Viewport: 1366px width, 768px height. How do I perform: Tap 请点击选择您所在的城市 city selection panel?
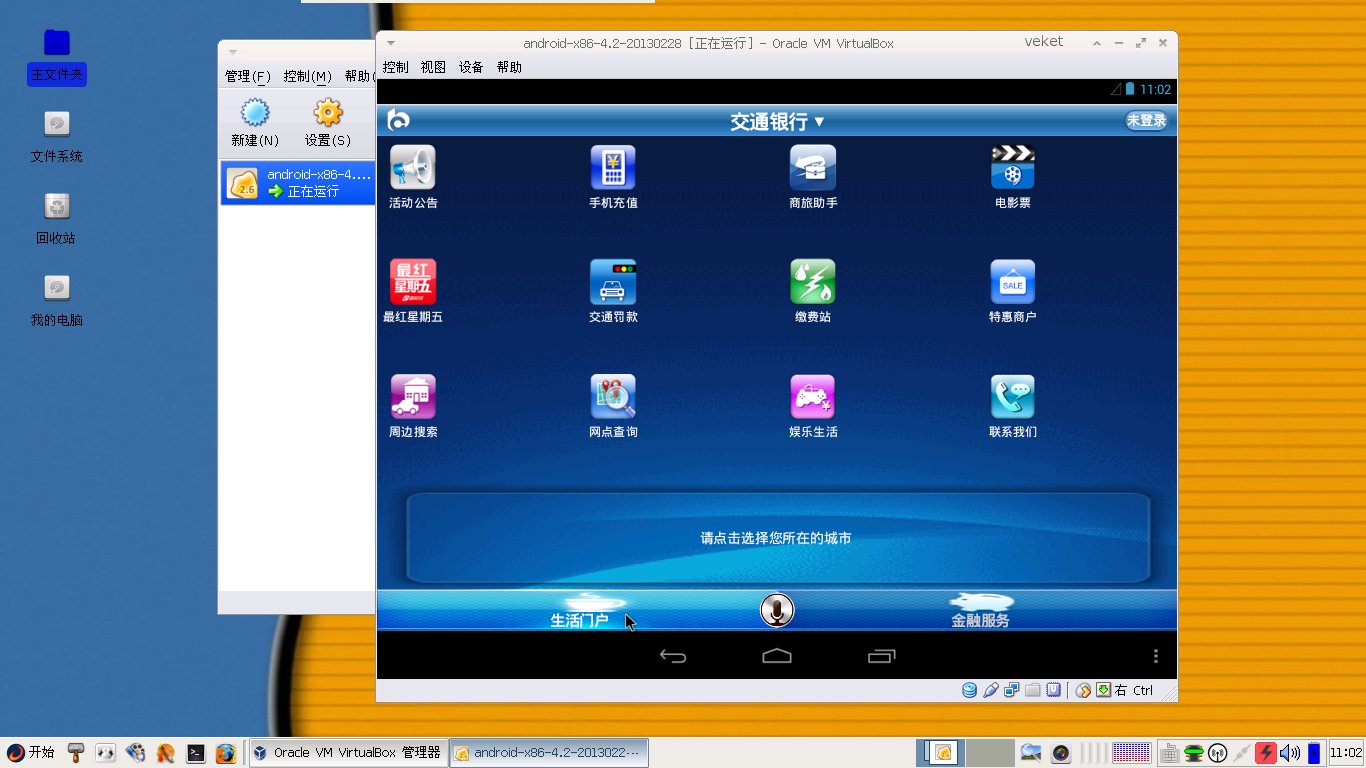coord(777,538)
